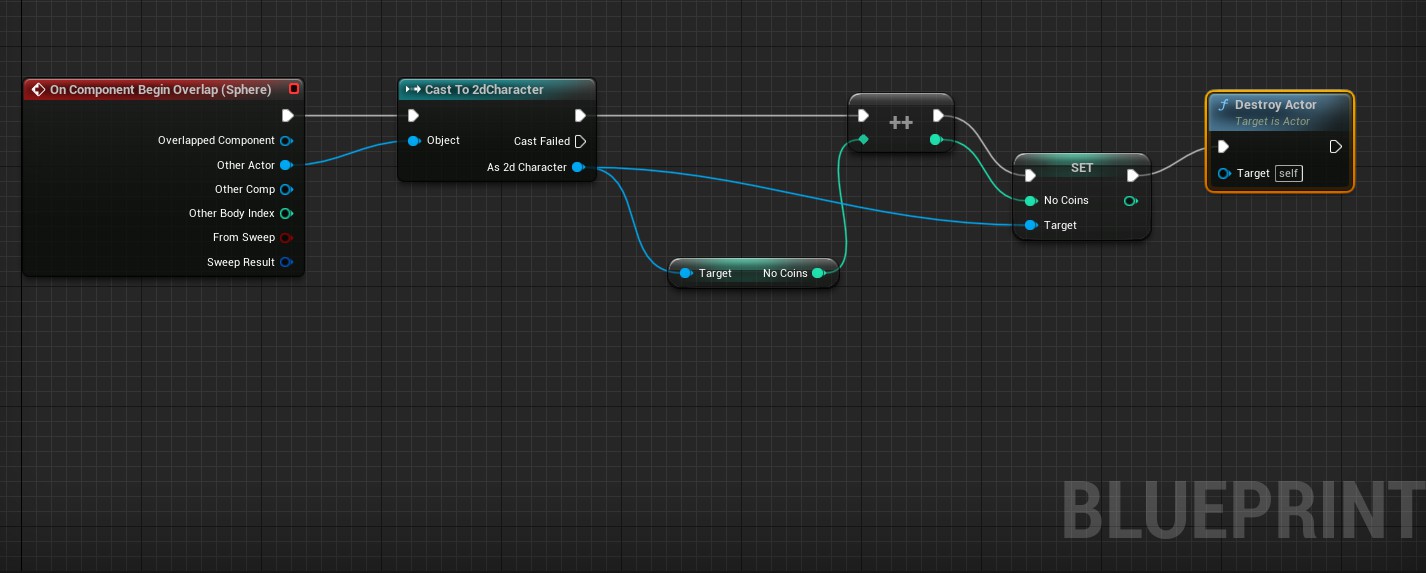Click the Overlapped Component output pin
This screenshot has width=1426, height=573.
point(286,141)
